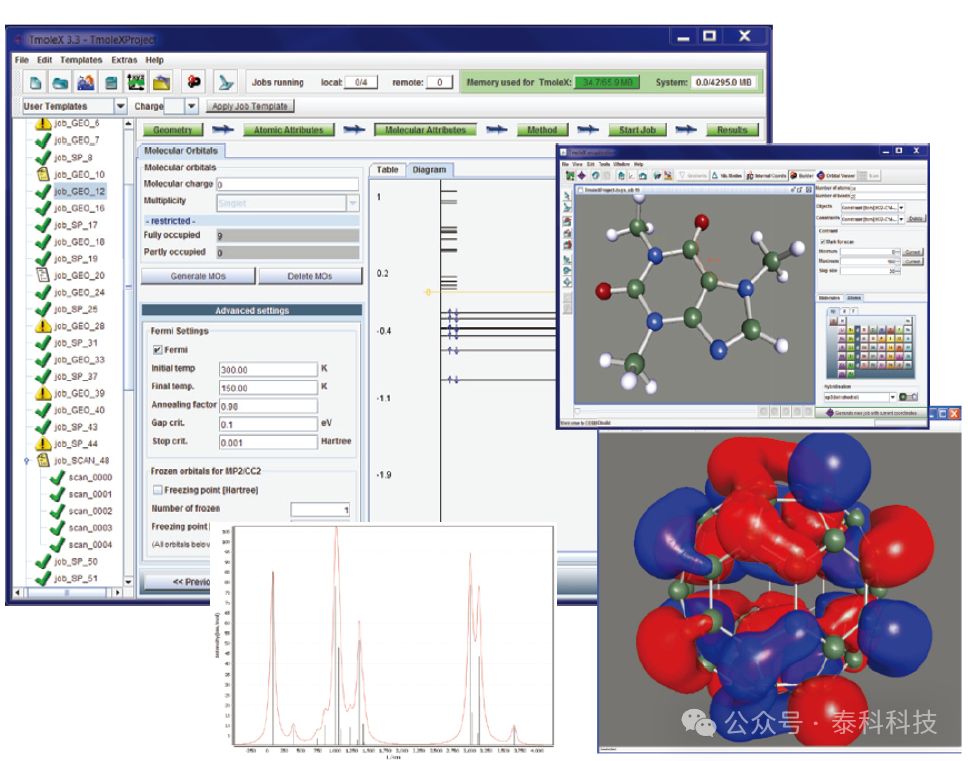Click the Molecular charge input field
The height and width of the screenshot is (761, 968).
coord(288,184)
